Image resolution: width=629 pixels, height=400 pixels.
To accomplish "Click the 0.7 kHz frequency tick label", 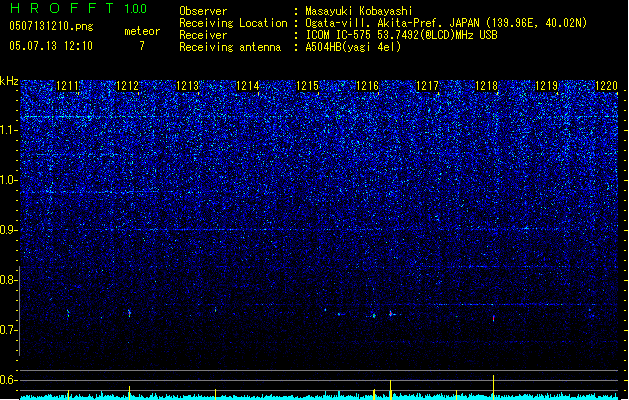I will tap(9, 330).
